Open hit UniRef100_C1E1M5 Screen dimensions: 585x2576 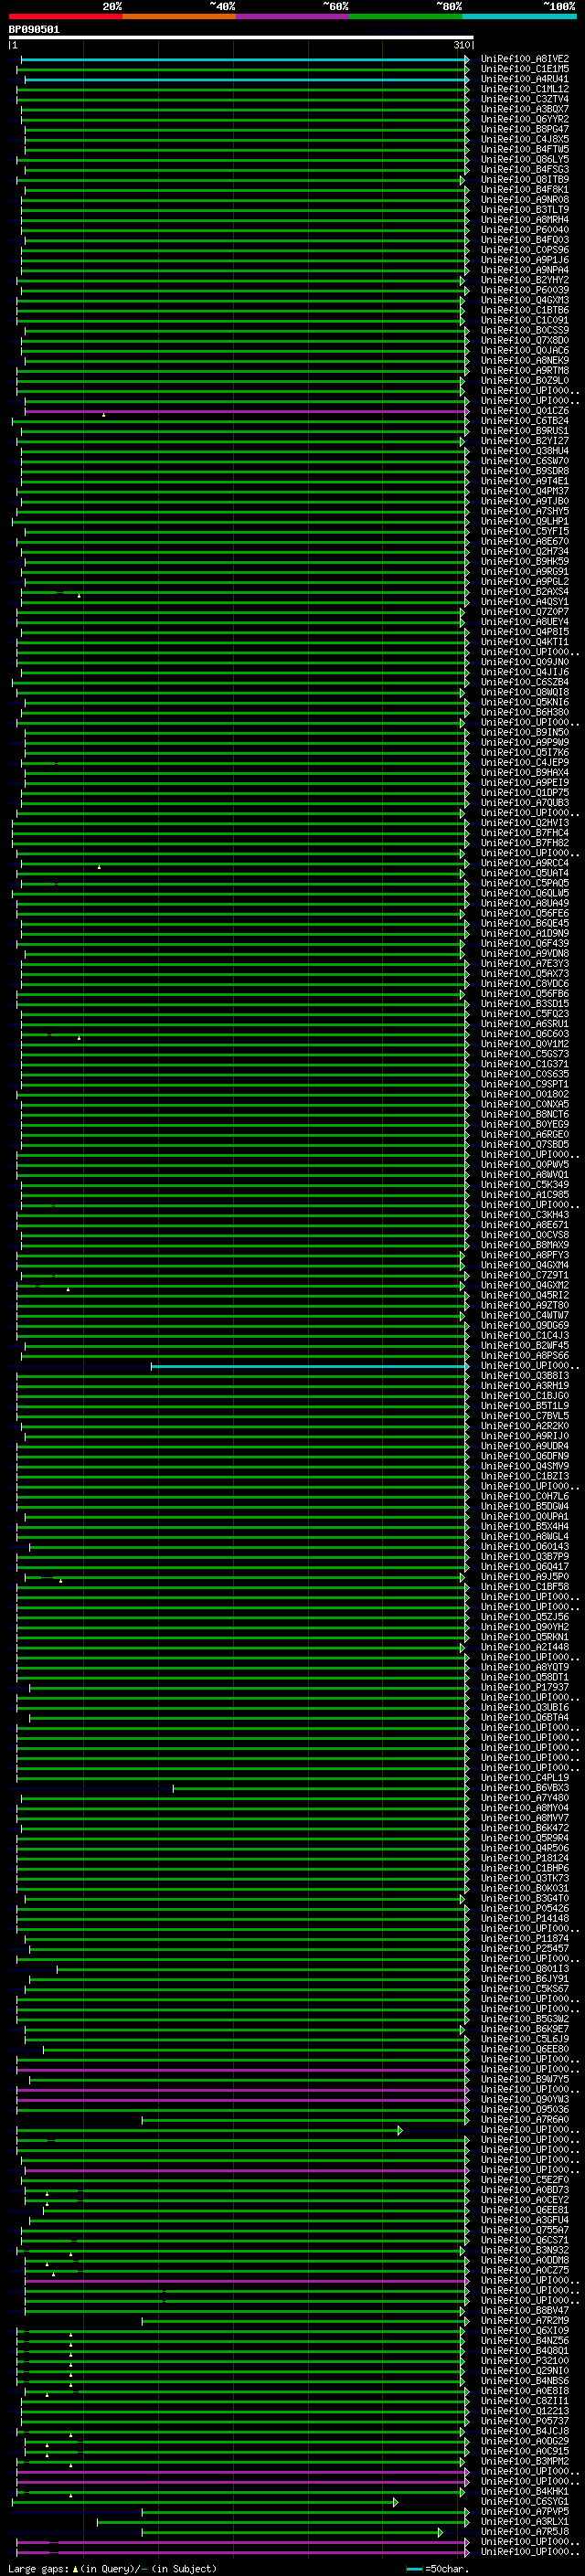point(525,69)
